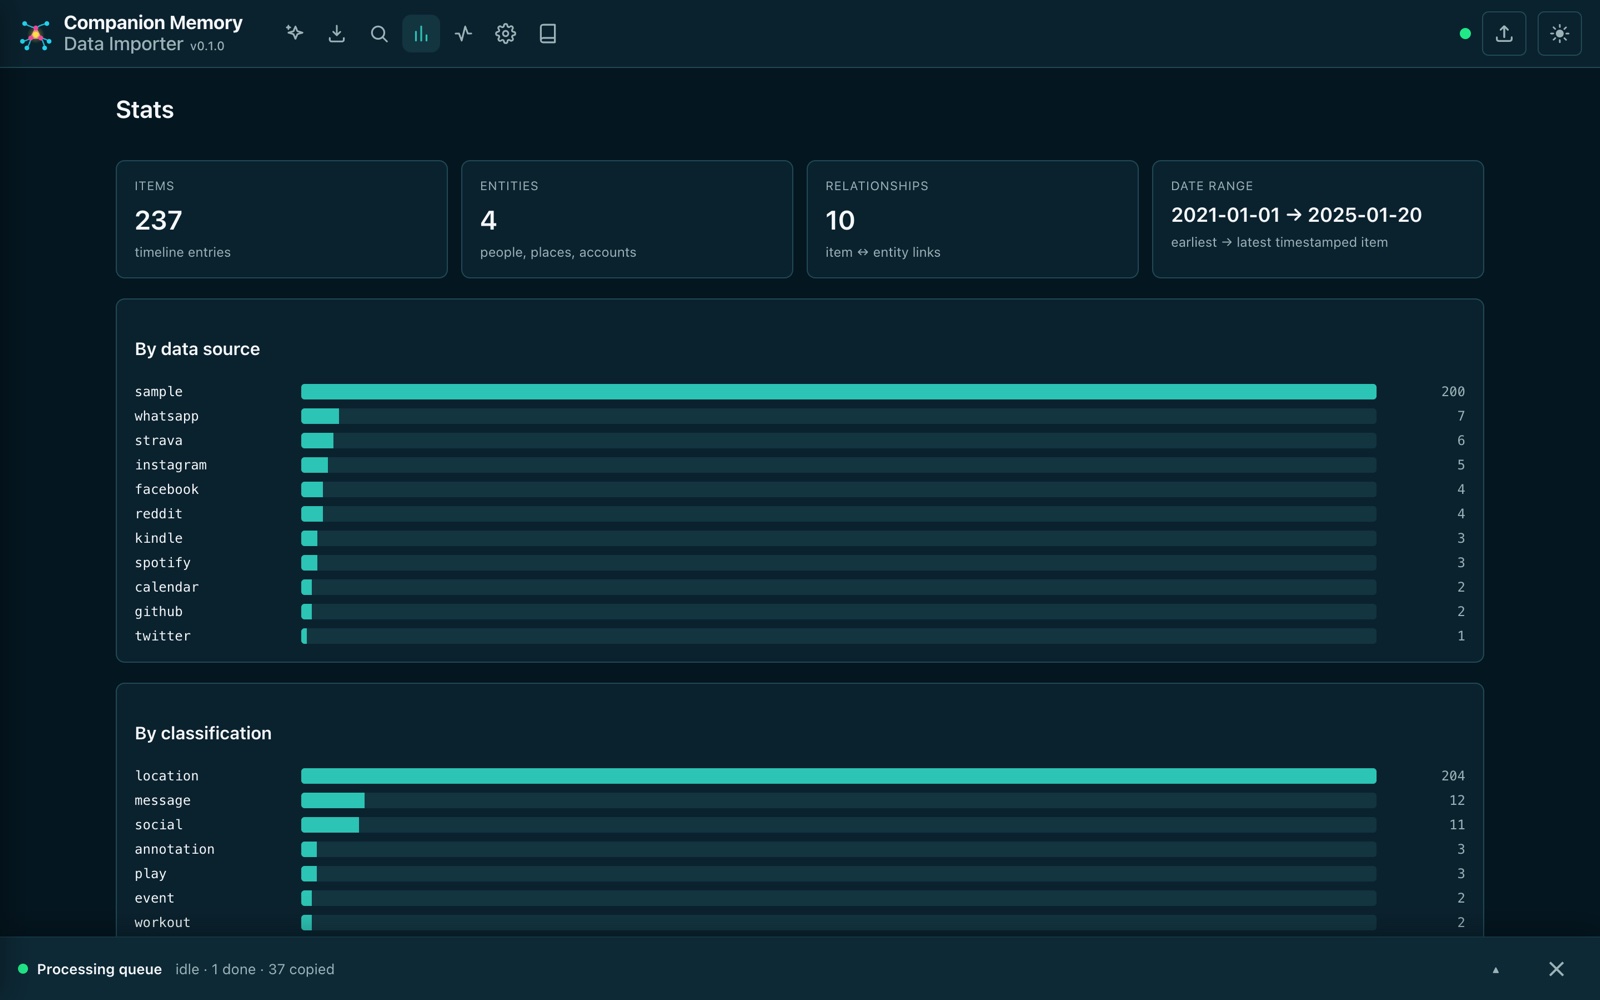Click the twitter row count 1
Screen dimensions: 1600x1000
[1461, 636]
